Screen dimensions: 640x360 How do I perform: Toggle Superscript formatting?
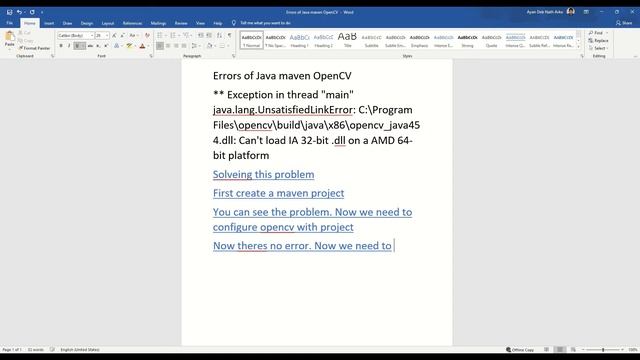106,46
